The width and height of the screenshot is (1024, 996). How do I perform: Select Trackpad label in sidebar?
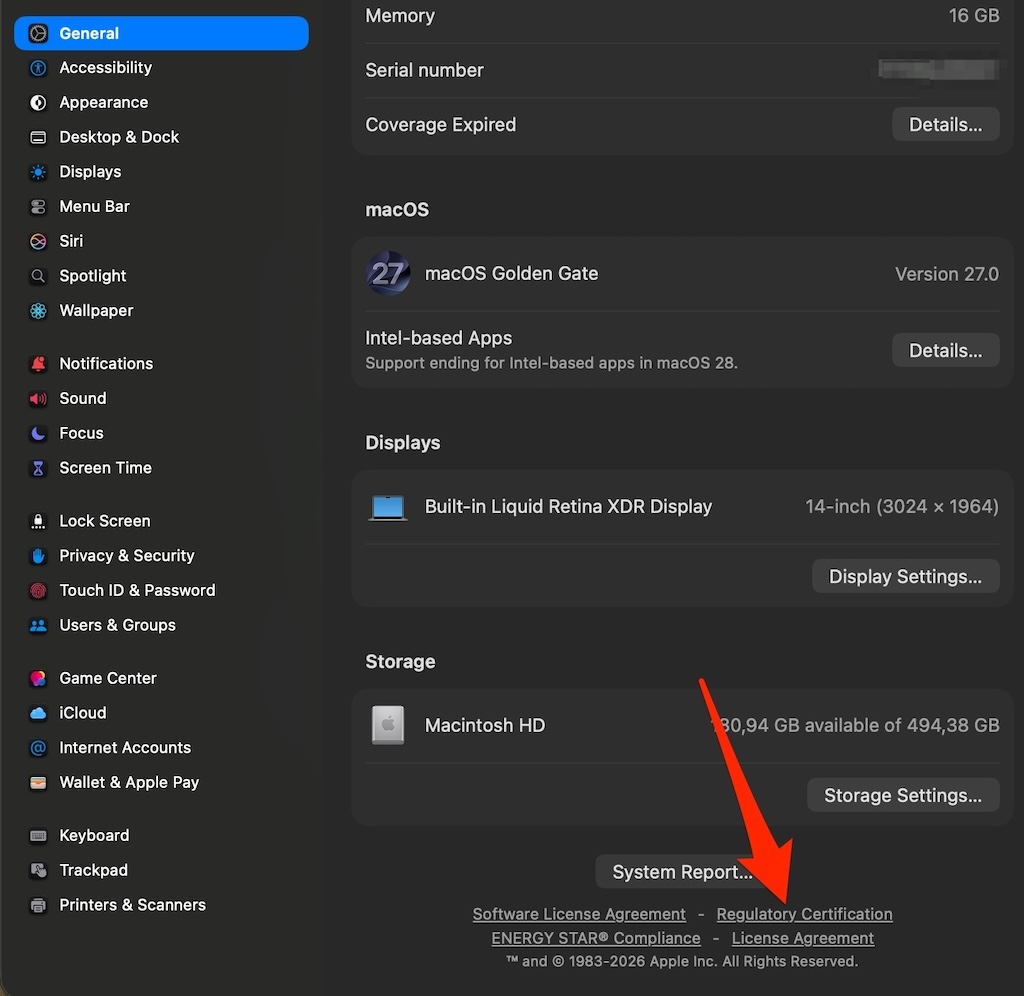pos(93,870)
